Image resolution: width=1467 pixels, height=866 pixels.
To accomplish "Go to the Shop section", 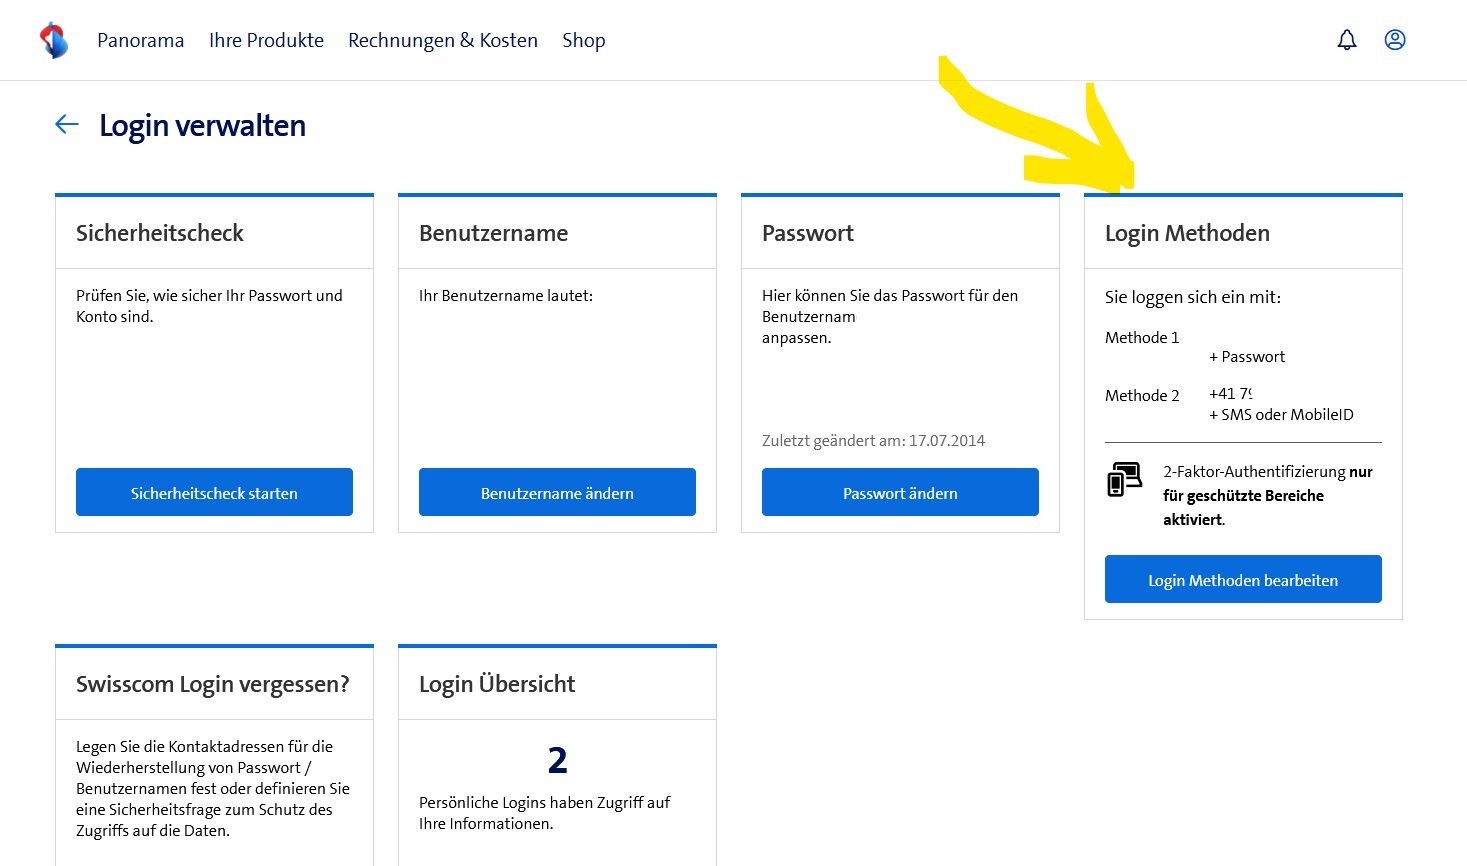I will tap(583, 41).
